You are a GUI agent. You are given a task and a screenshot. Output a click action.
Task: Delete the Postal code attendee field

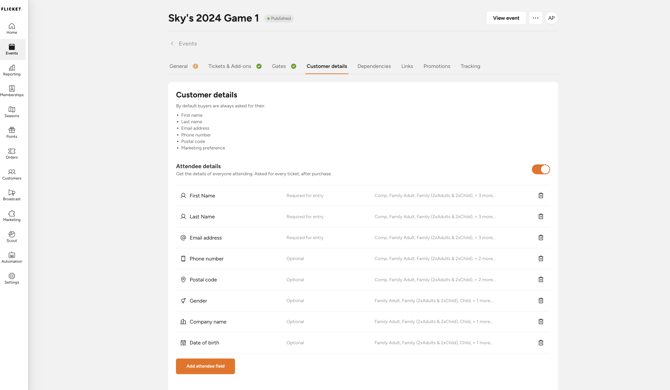pyautogui.click(x=541, y=279)
